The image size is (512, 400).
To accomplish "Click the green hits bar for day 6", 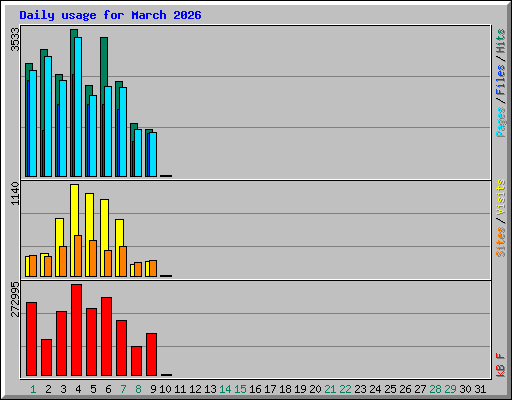I will tap(104, 62).
